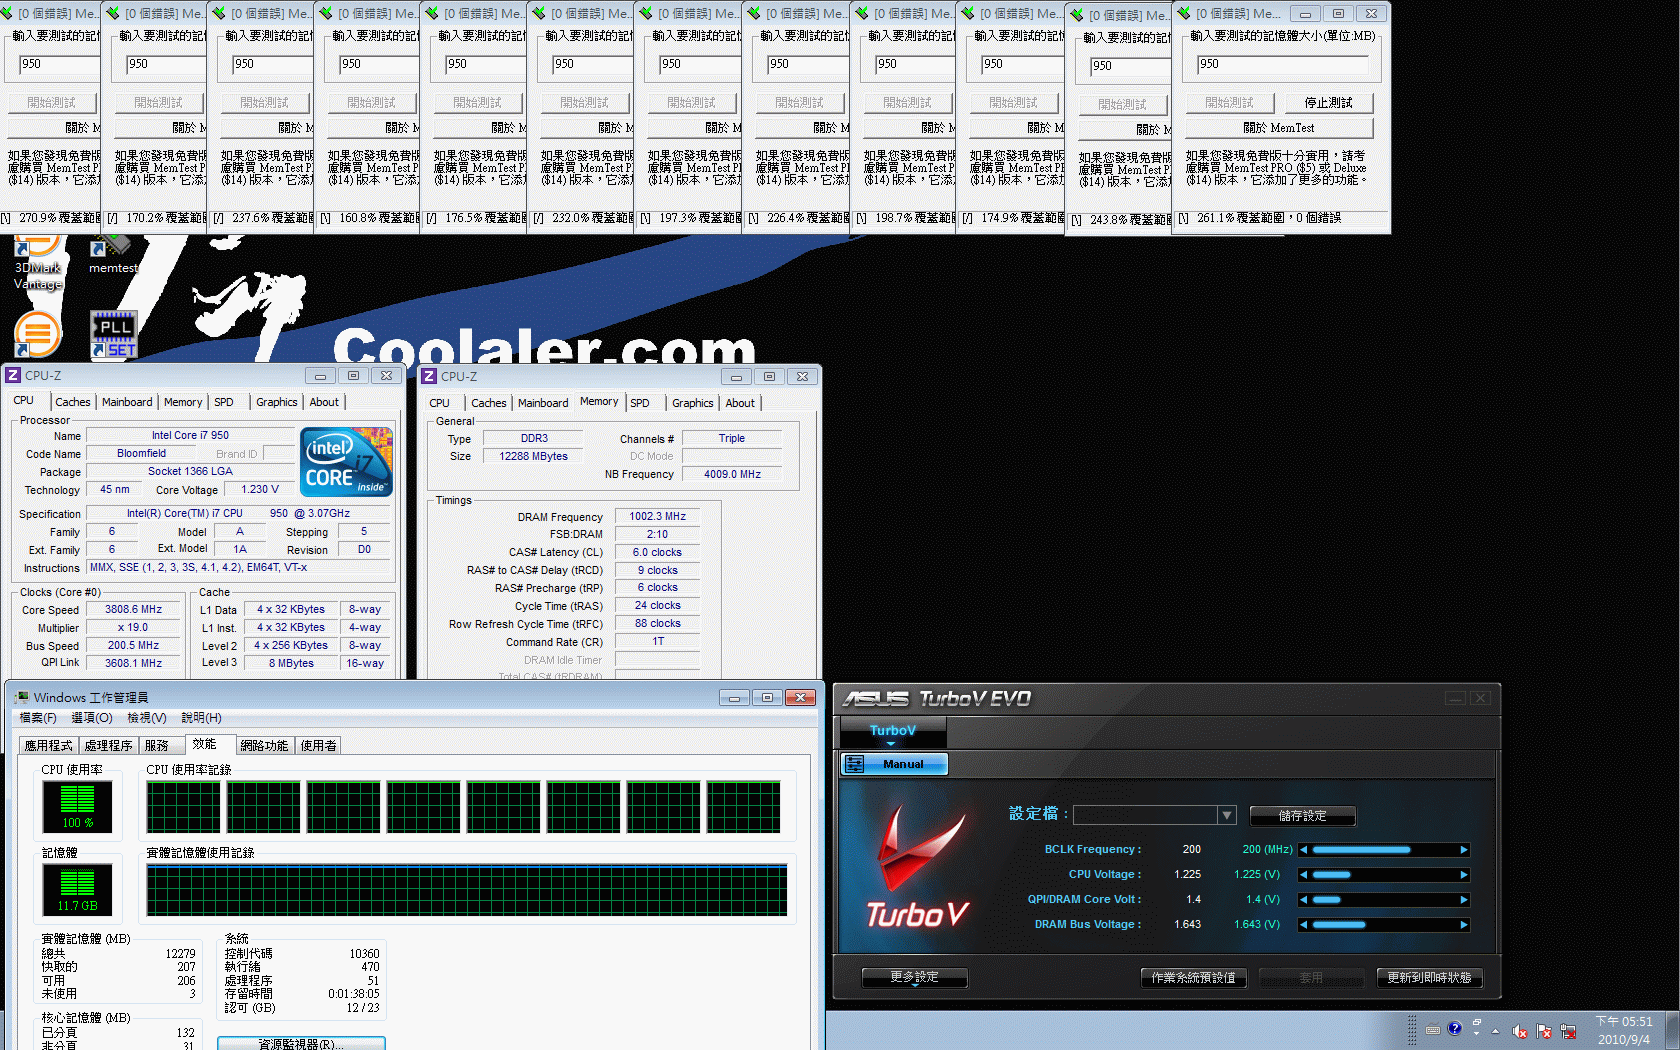This screenshot has width=1680, height=1050.
Task: Open the 檔案(F) menu in Task Manager
Action: tap(38, 718)
